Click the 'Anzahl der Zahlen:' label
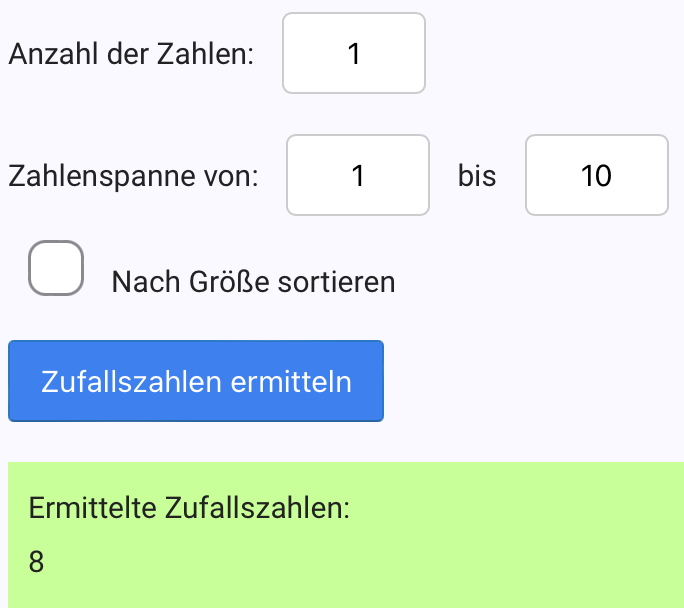 pyautogui.click(x=130, y=54)
